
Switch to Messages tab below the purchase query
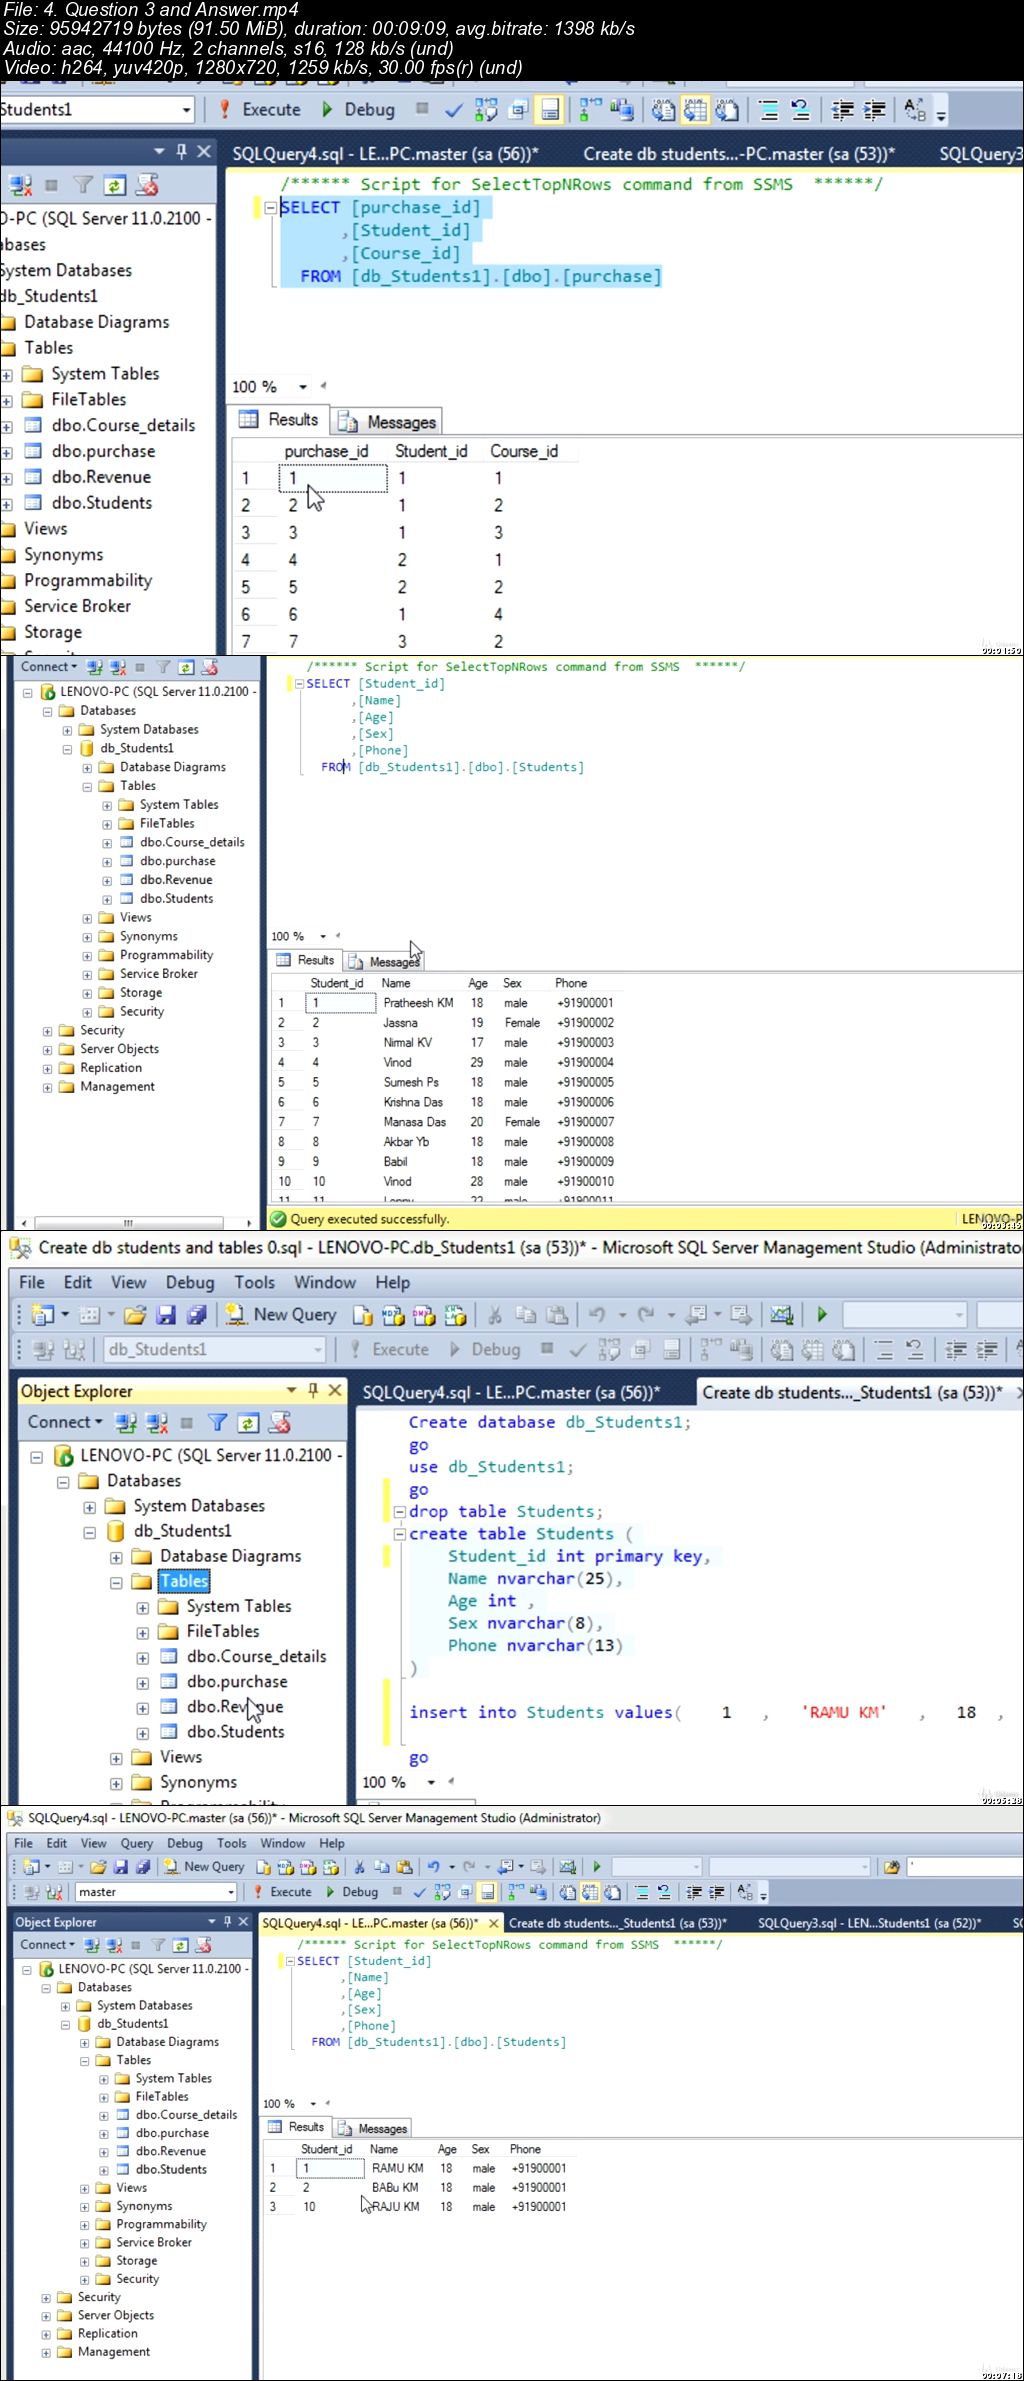click(x=388, y=422)
